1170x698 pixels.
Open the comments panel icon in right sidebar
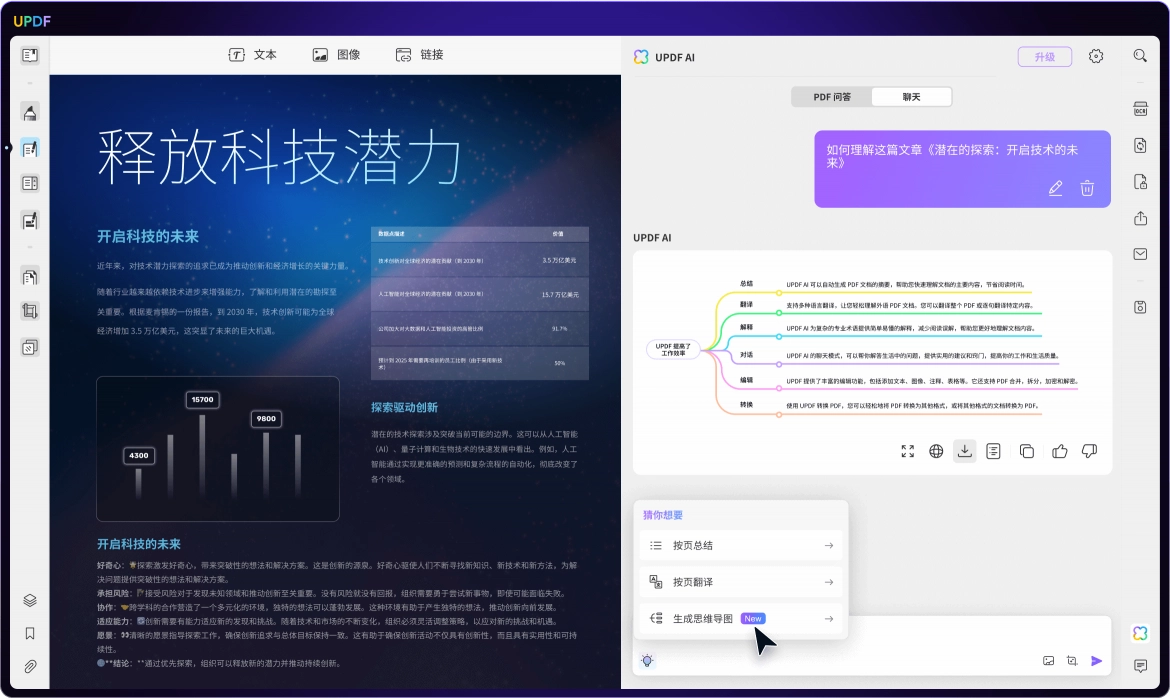click(x=1140, y=666)
